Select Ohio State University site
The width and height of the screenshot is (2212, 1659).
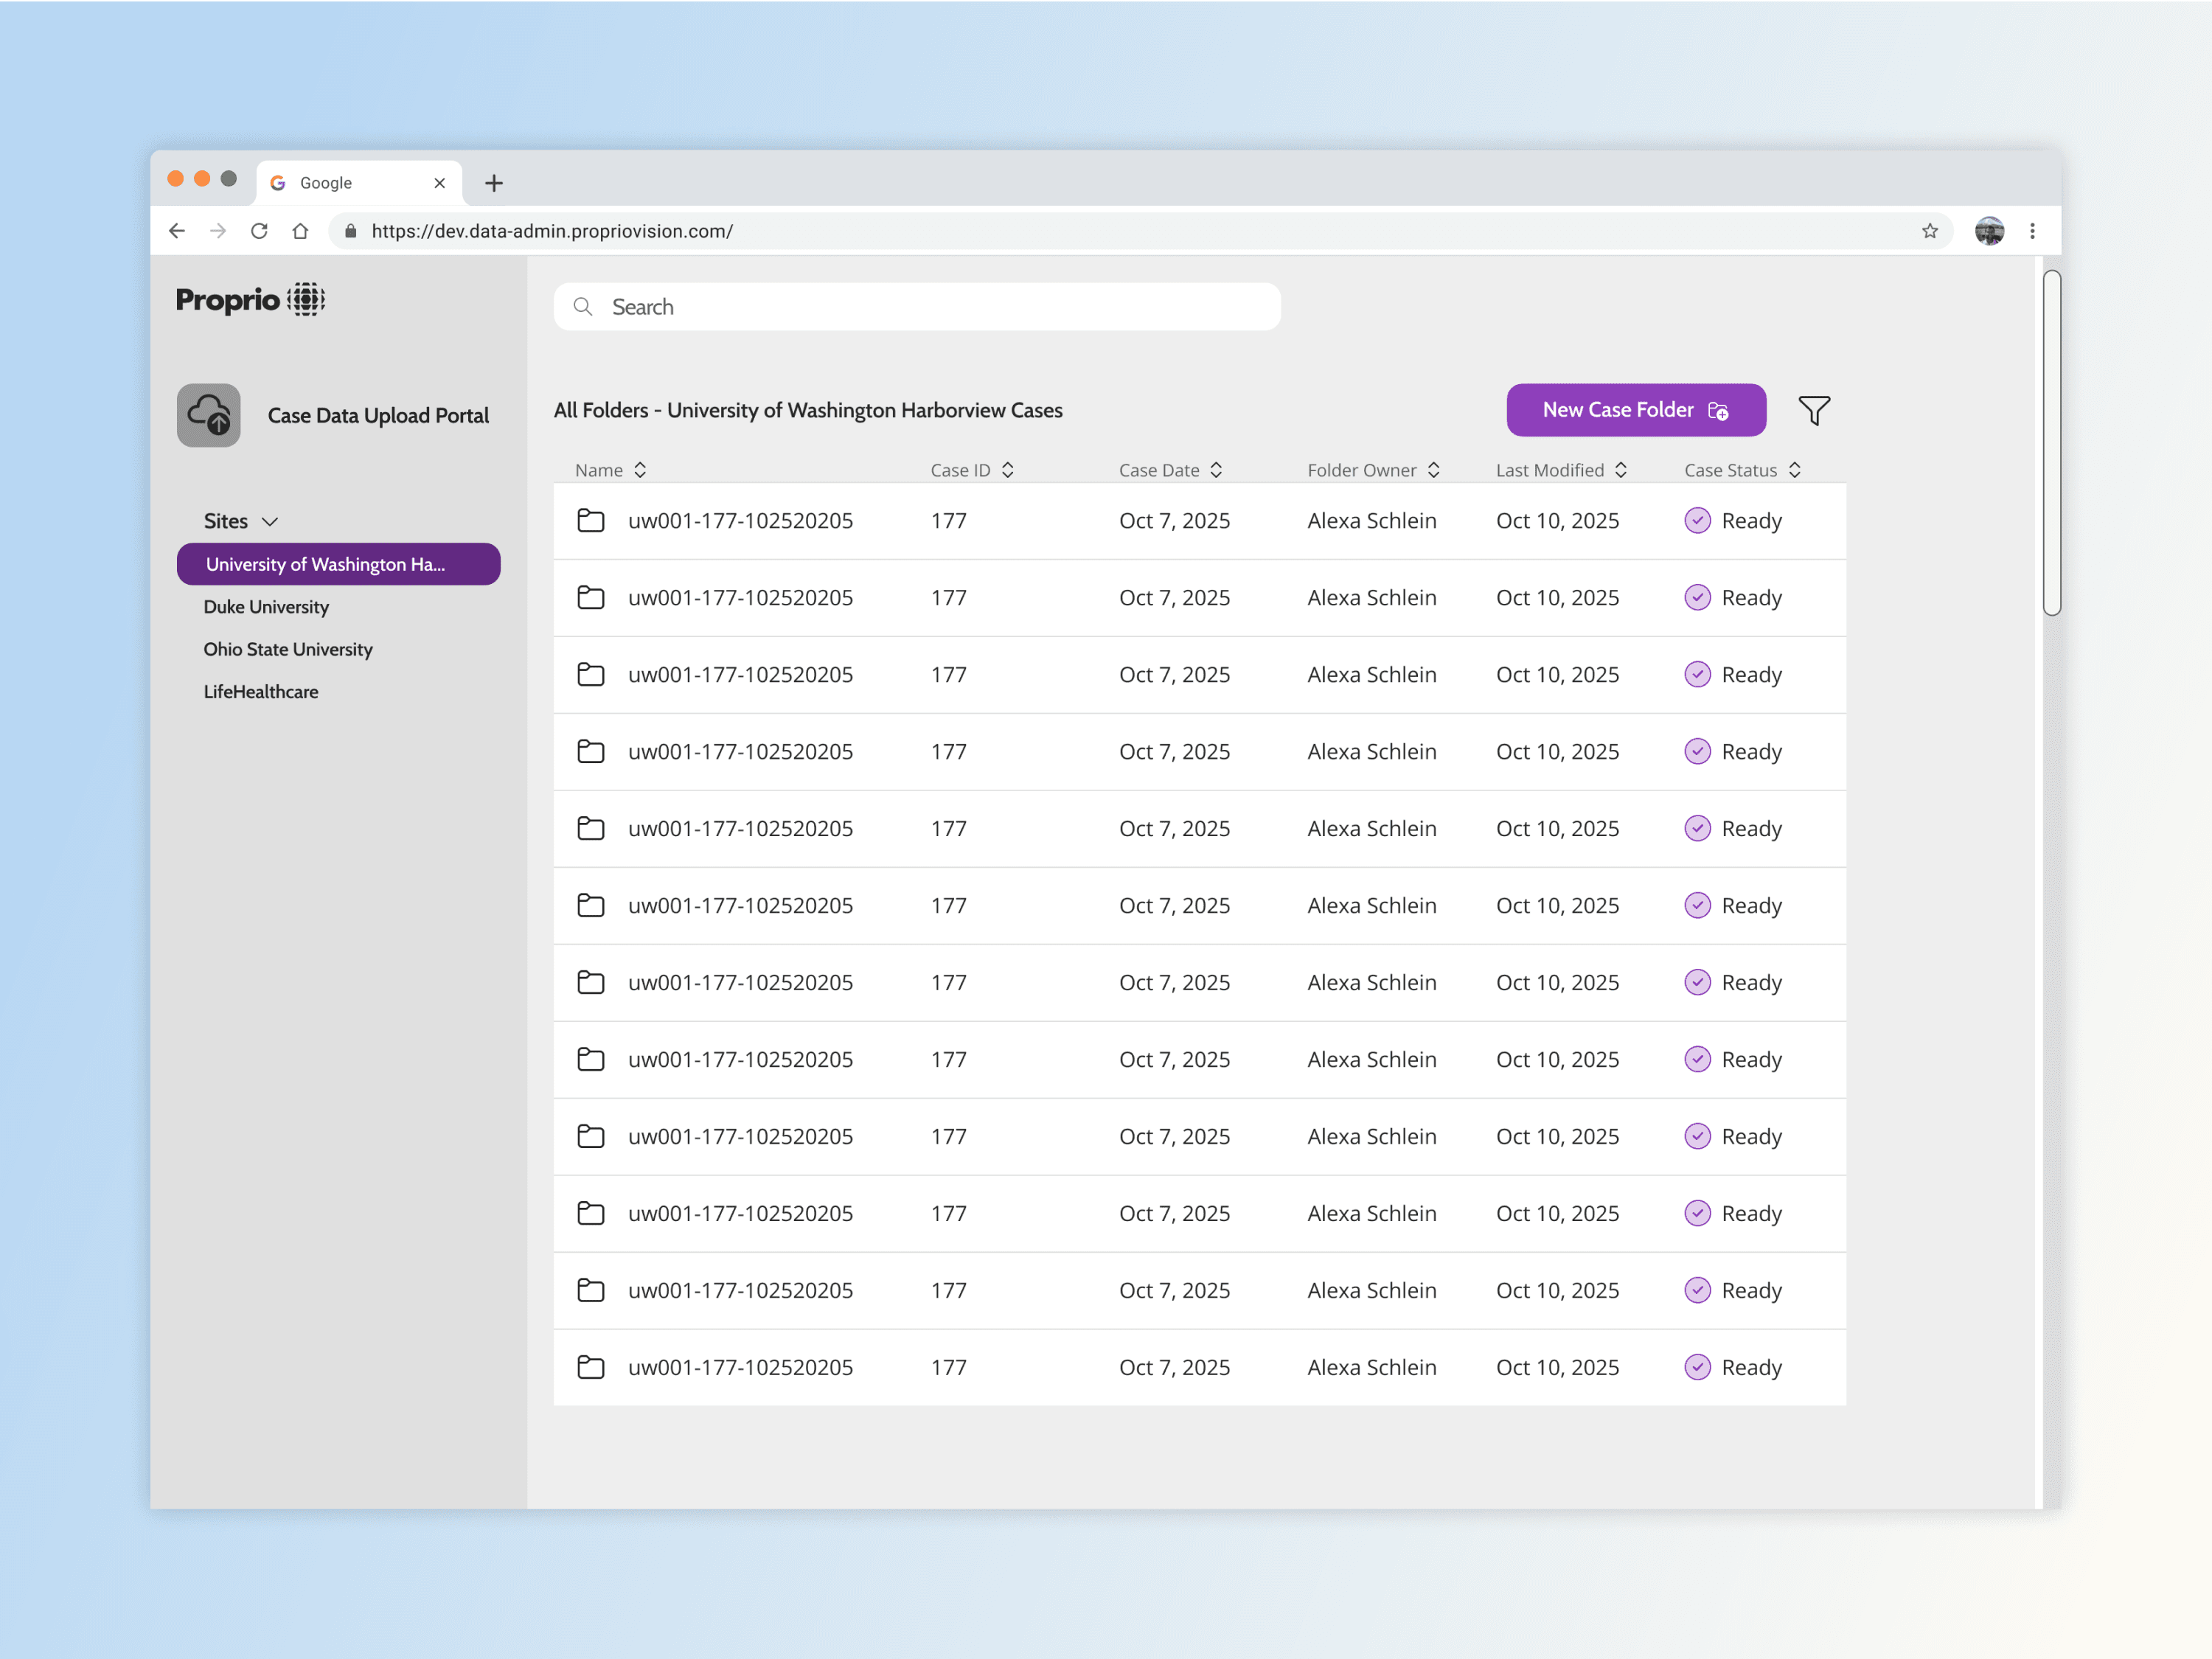288,649
